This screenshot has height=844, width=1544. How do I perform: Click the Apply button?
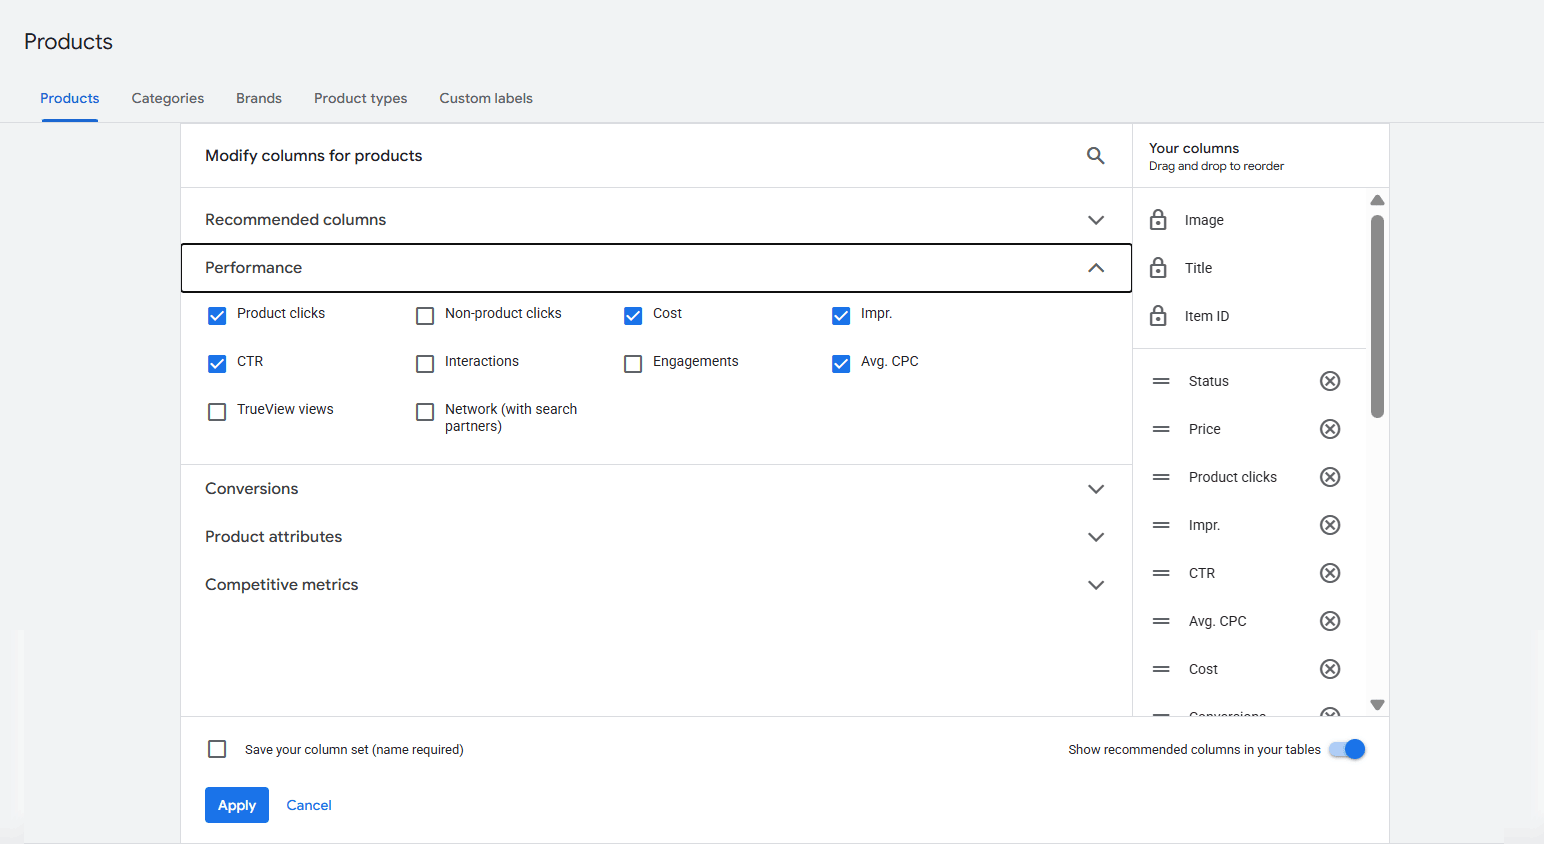pyautogui.click(x=237, y=805)
